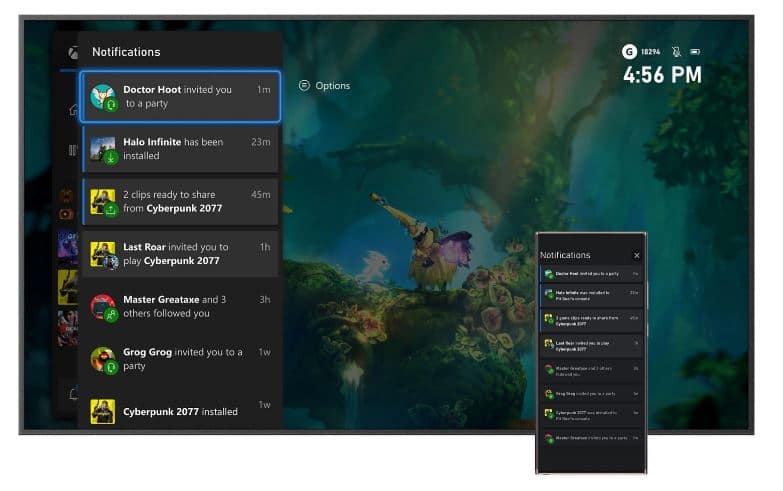Open 'Grog Grog invited you to a party'
This screenshot has width=783, height=491.
[180, 359]
